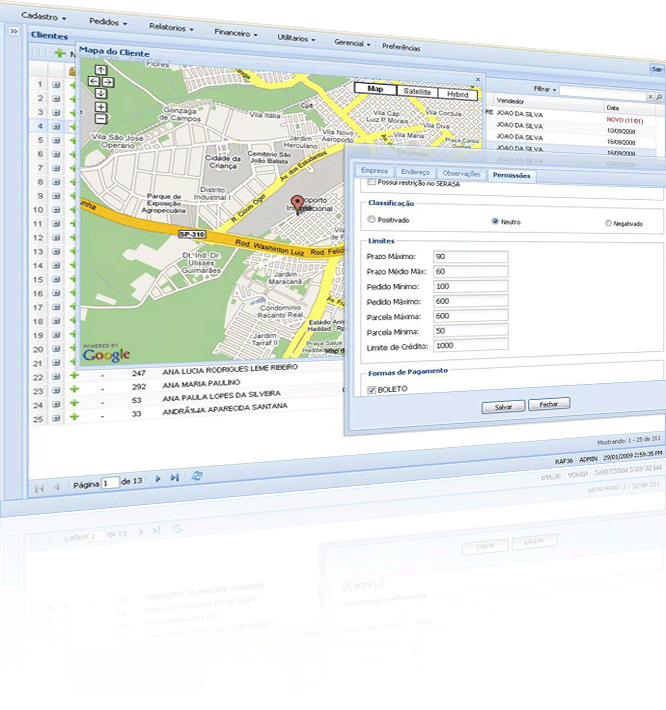Expand row 22 details in grid

click(x=55, y=376)
